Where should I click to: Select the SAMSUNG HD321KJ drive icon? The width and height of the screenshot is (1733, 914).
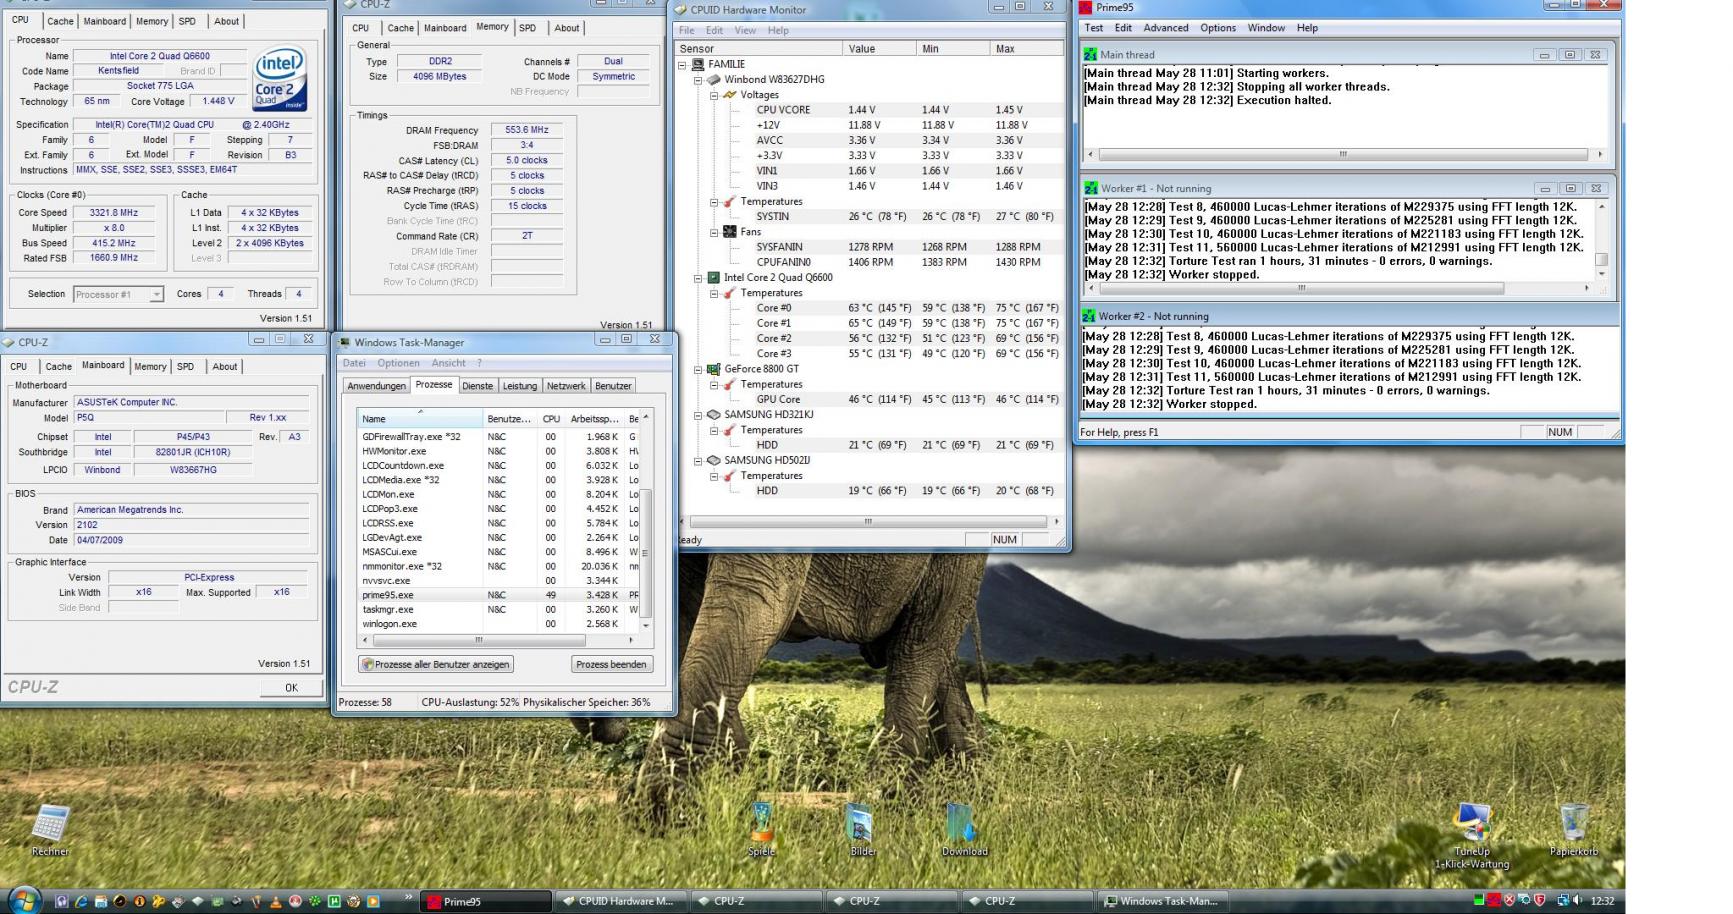[x=714, y=414]
